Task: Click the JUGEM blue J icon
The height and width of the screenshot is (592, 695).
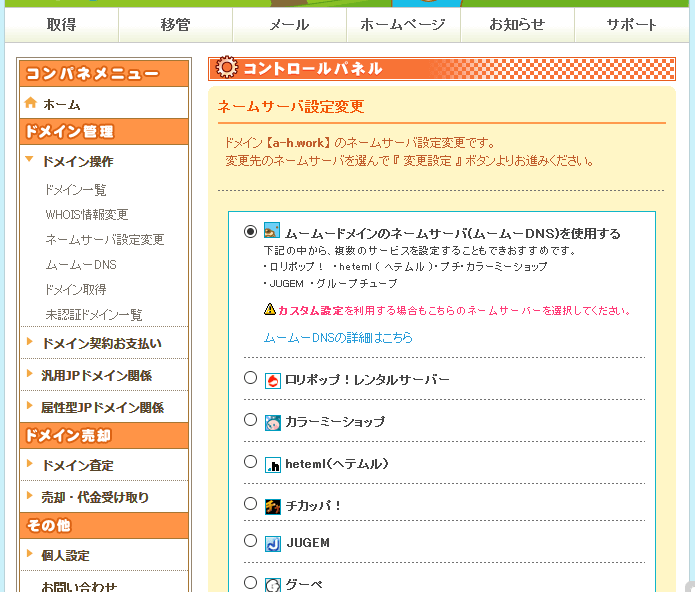Action: (x=273, y=544)
